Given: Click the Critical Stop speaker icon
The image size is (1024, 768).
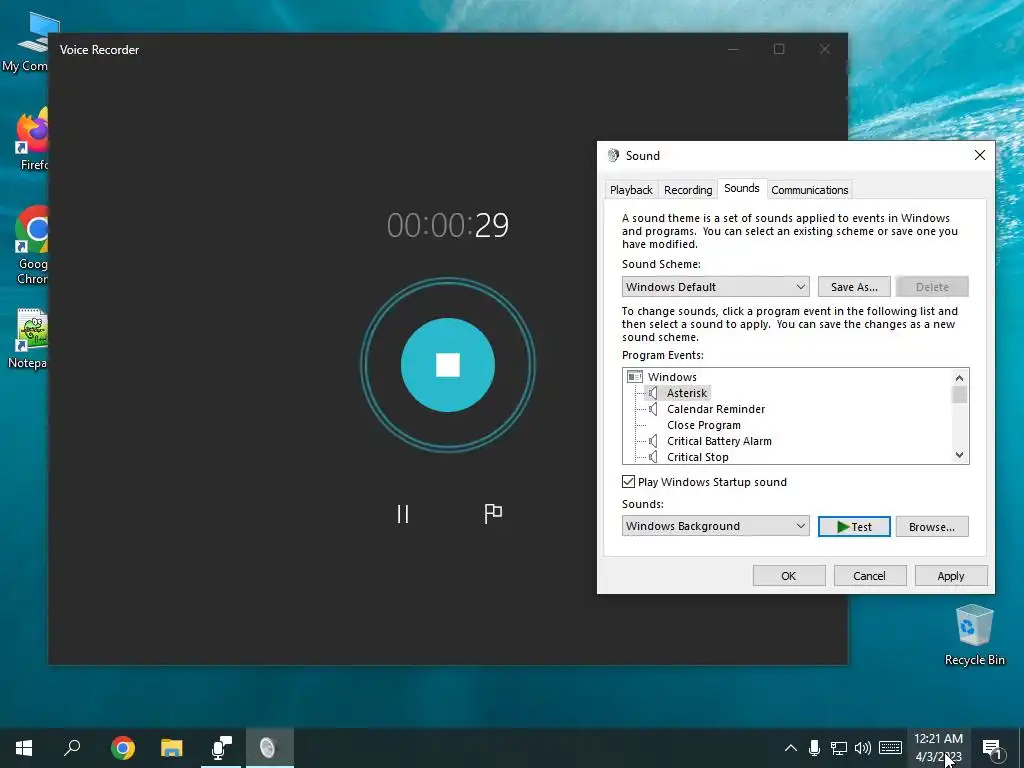Looking at the screenshot, I should click(x=653, y=457).
